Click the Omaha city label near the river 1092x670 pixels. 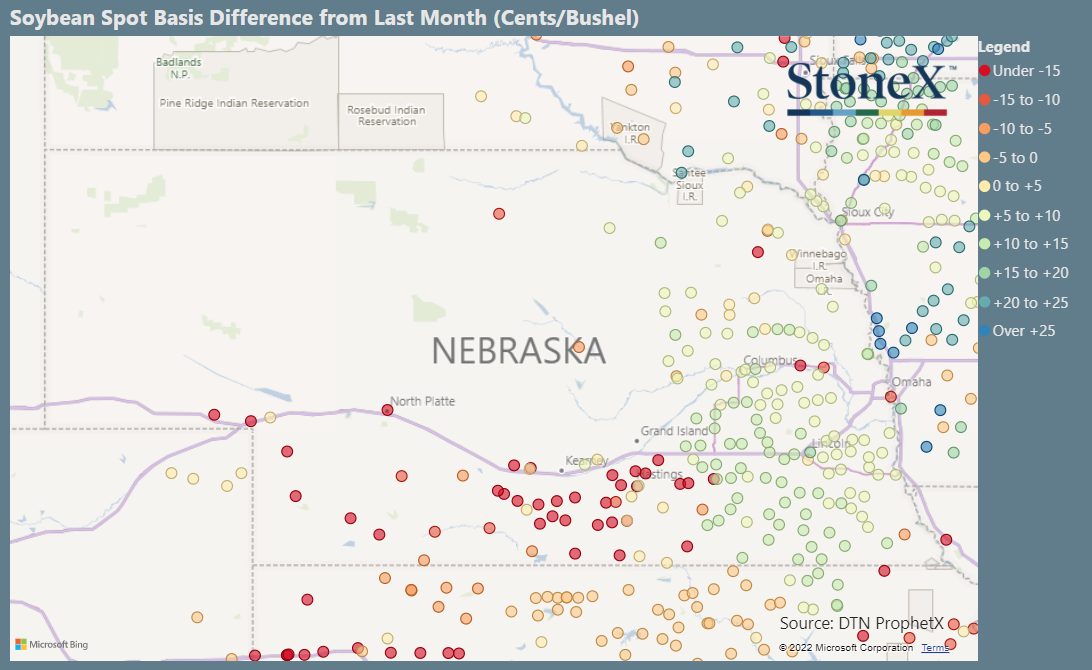pos(911,382)
